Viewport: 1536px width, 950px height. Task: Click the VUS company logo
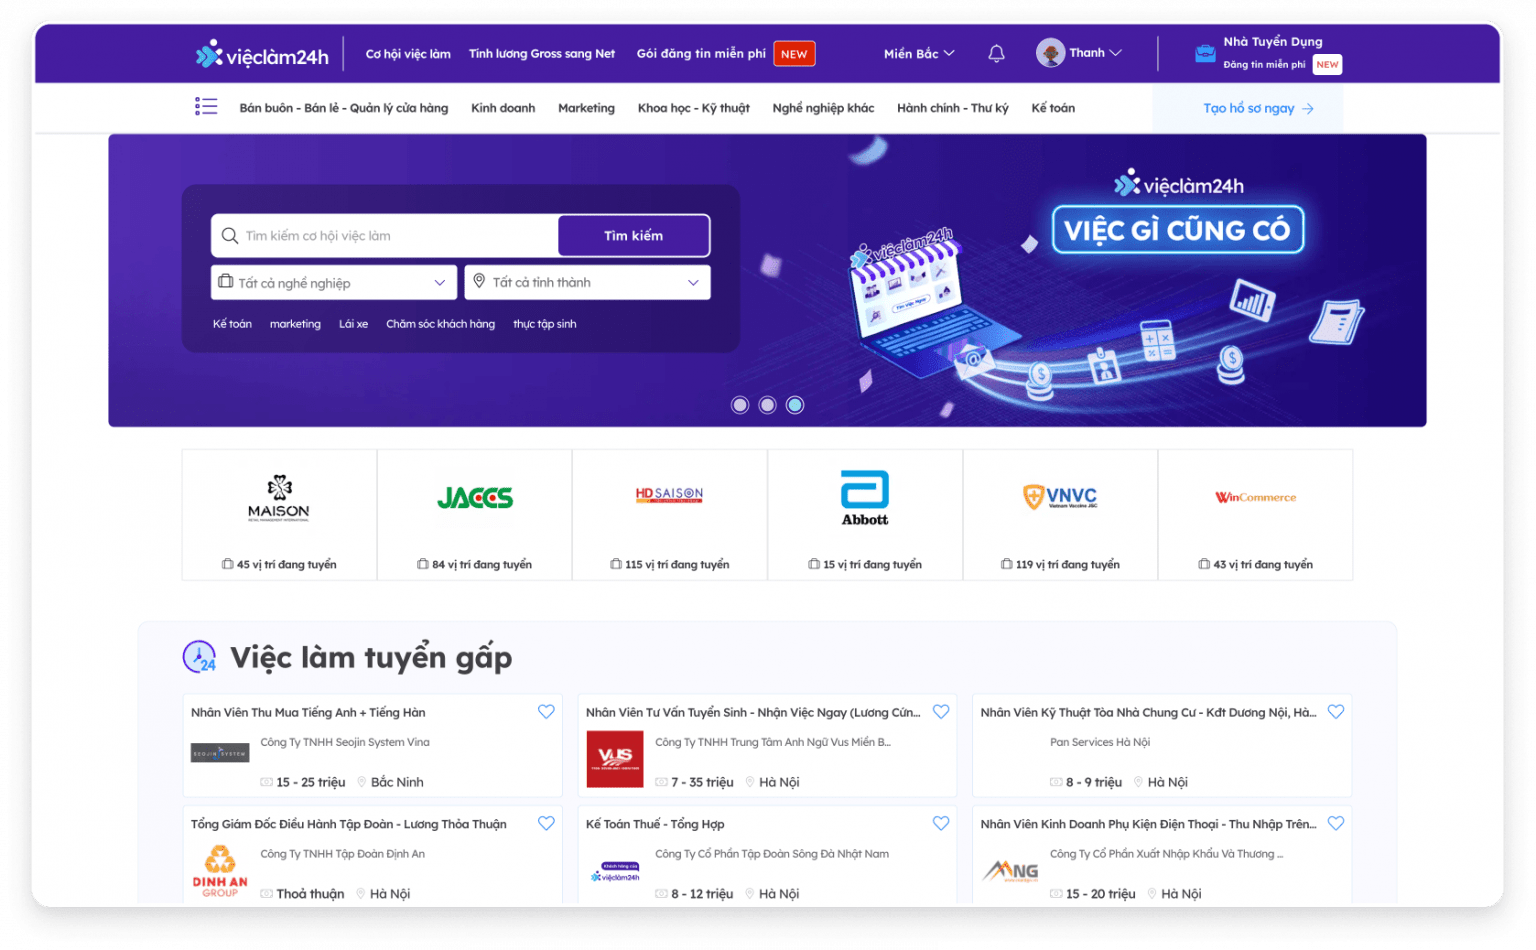pyautogui.click(x=615, y=759)
